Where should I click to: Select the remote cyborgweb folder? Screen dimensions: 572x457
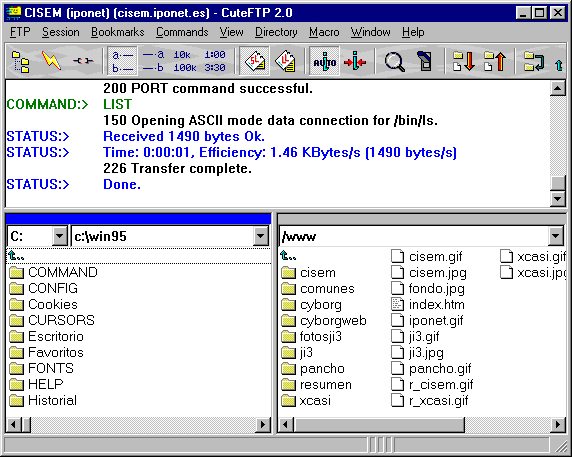point(324,321)
